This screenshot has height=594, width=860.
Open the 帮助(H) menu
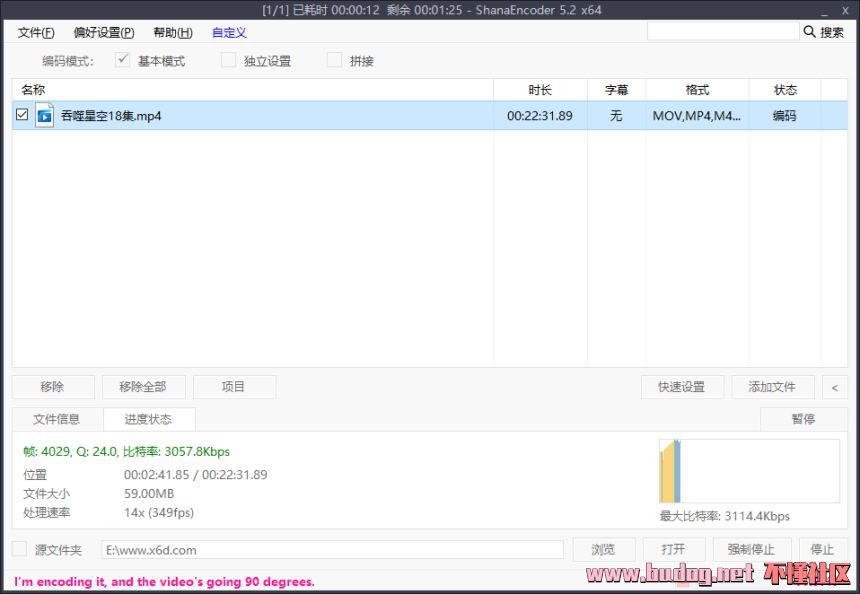[172, 32]
